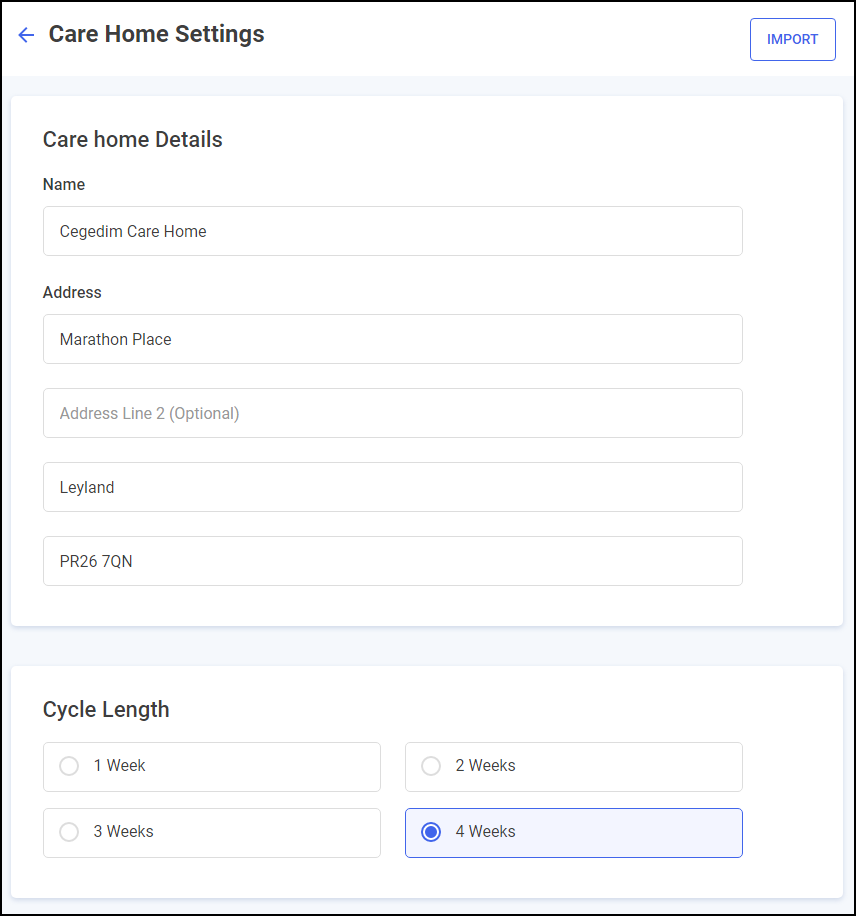Click the '4 Weeks' option label text
The width and height of the screenshot is (856, 916).
[x=485, y=832]
